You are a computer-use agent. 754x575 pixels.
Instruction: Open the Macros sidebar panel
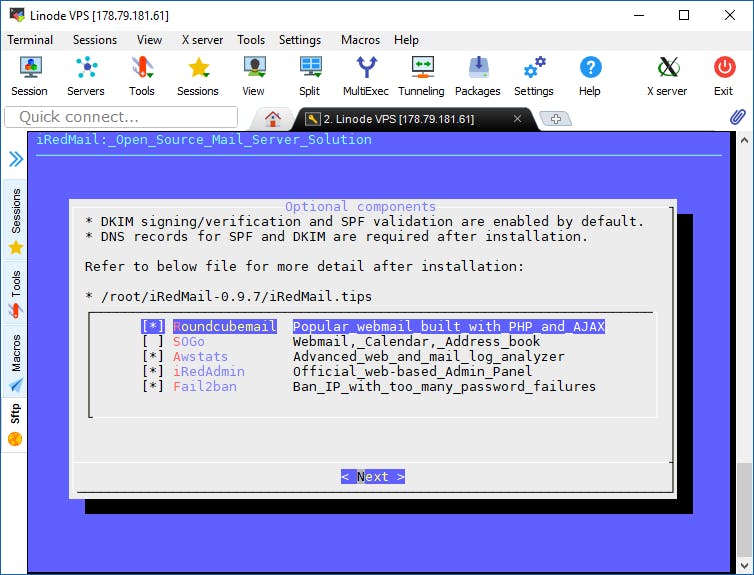coord(15,362)
